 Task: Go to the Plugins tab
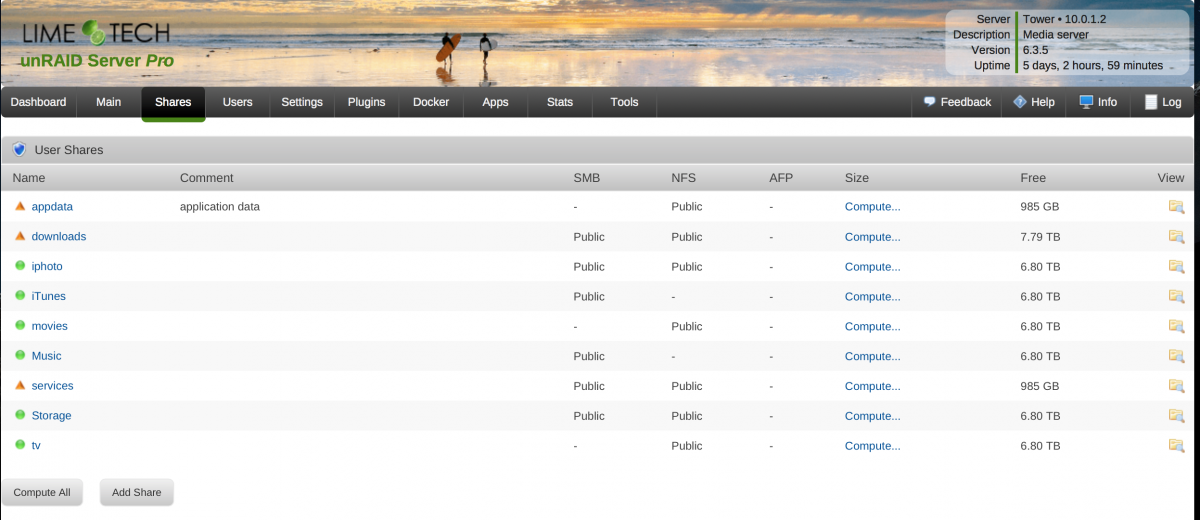tap(366, 102)
